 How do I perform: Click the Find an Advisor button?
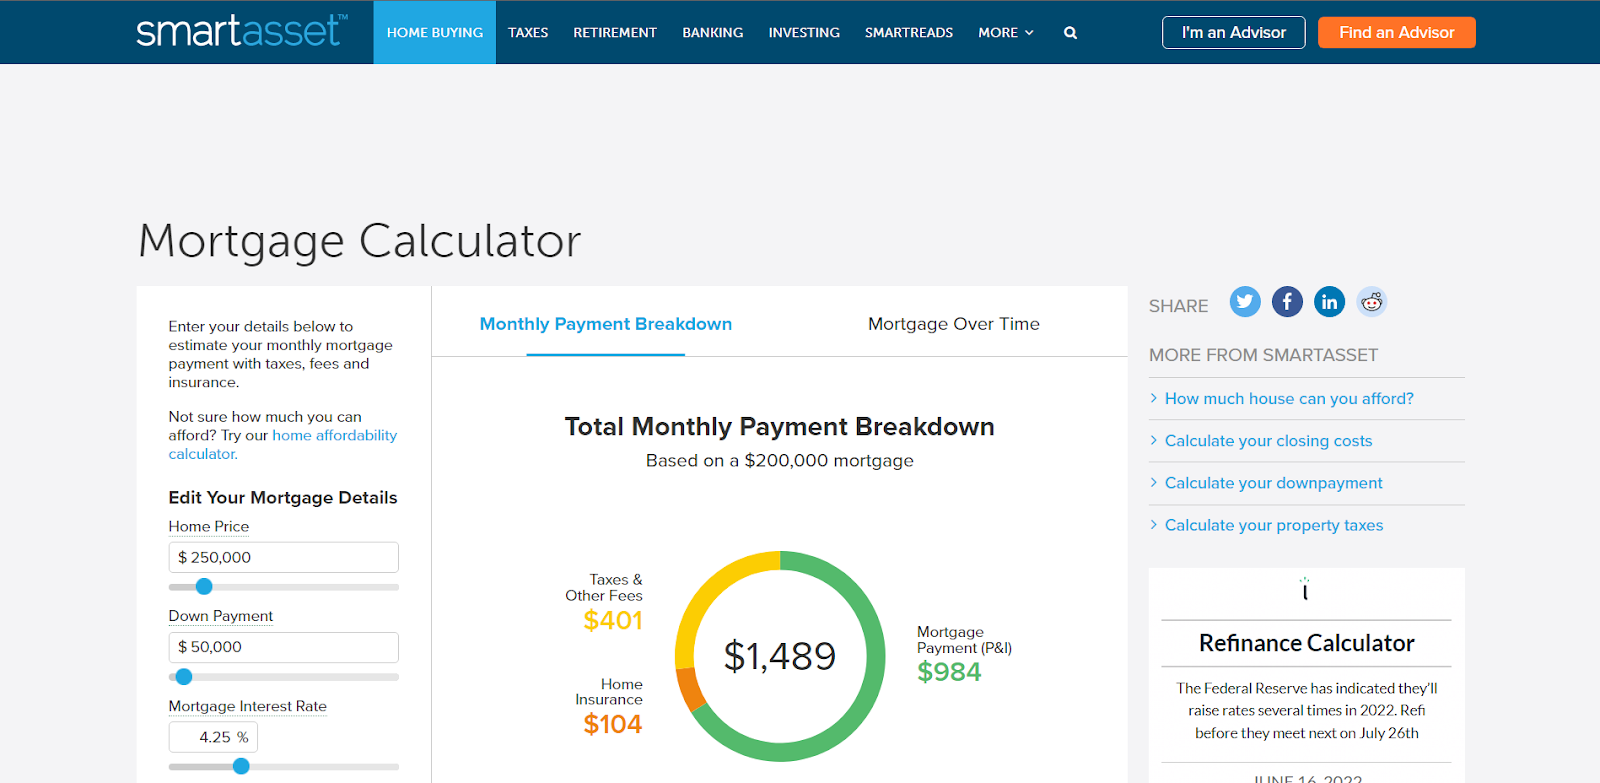(x=1397, y=32)
